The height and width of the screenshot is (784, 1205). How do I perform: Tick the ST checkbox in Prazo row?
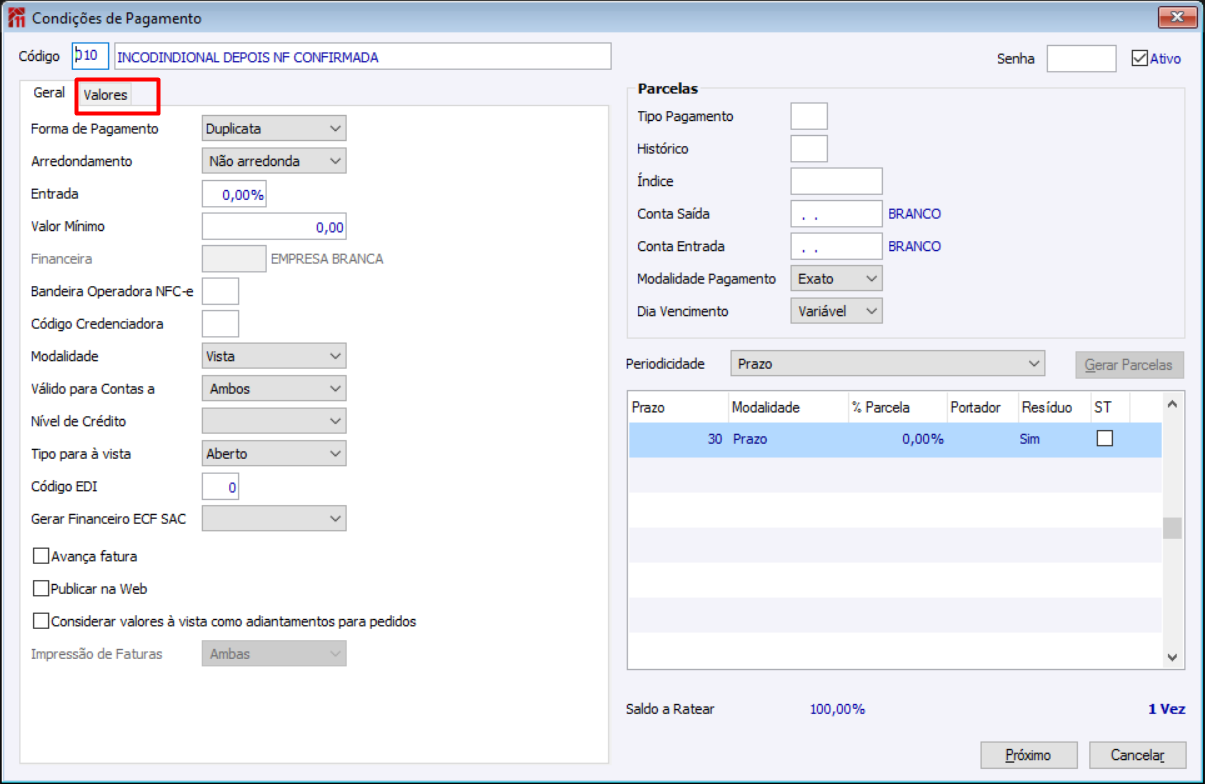(x=1105, y=438)
